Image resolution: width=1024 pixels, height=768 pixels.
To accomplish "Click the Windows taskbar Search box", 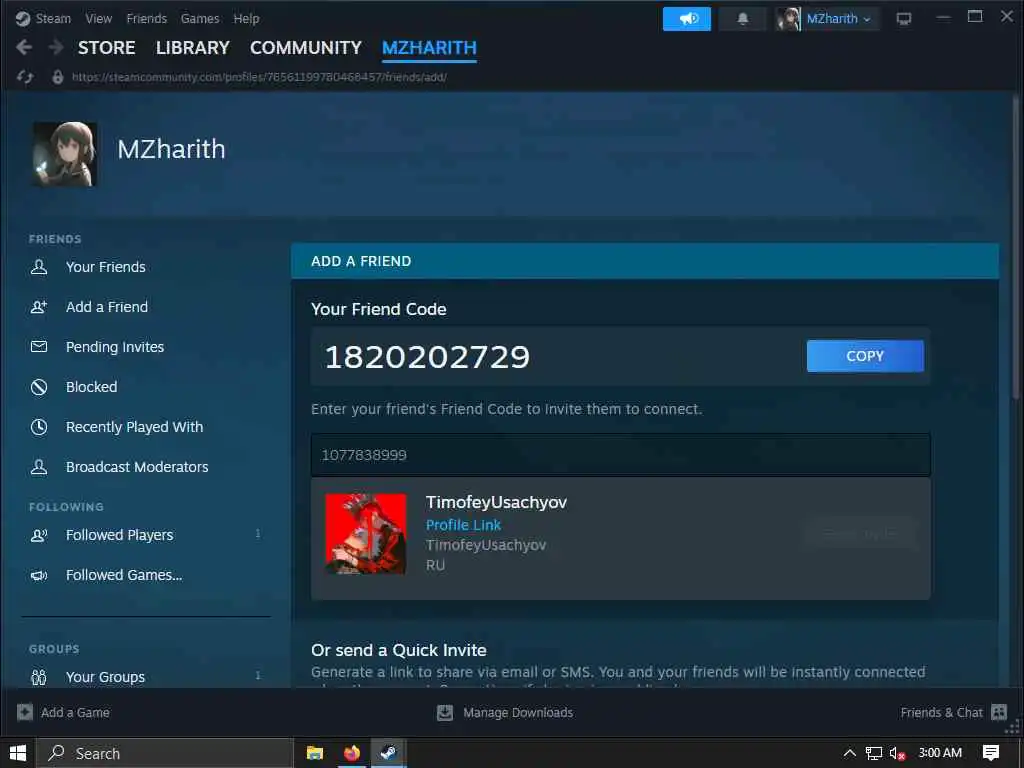I will click(165, 753).
